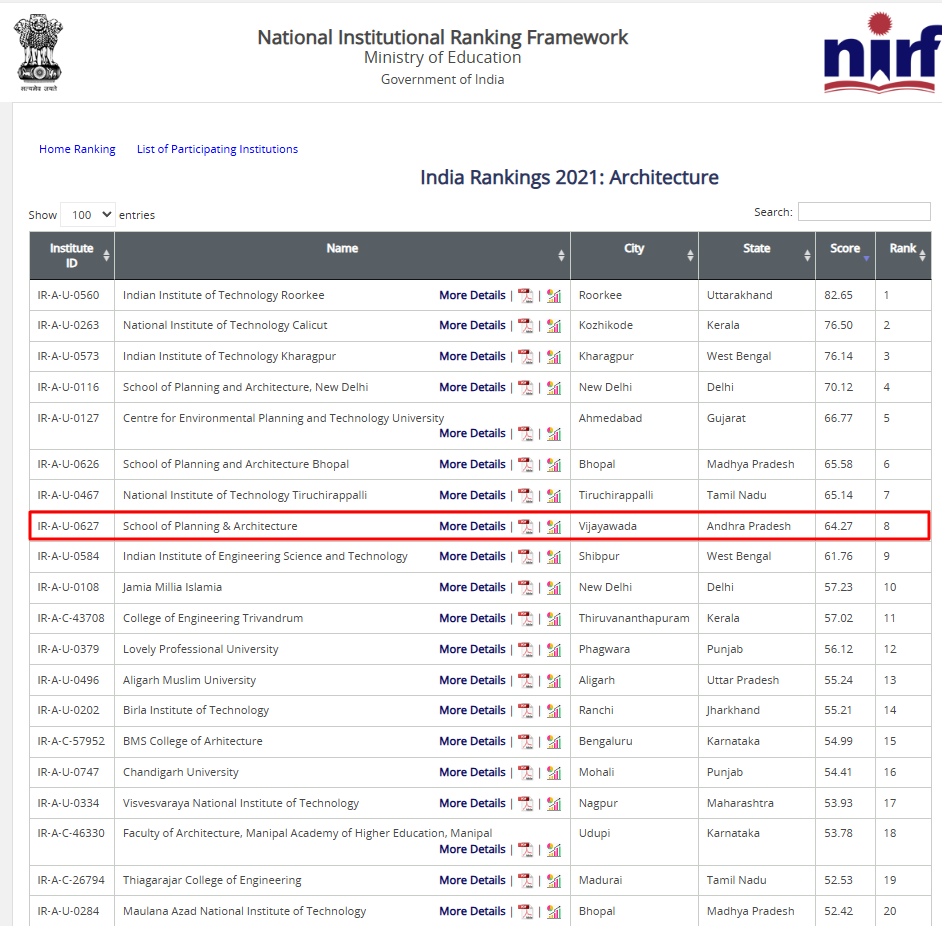Image resolution: width=942 pixels, height=926 pixels.
Task: Open PDF icon for Vijayawada SPA row
Action: pyautogui.click(x=526, y=526)
